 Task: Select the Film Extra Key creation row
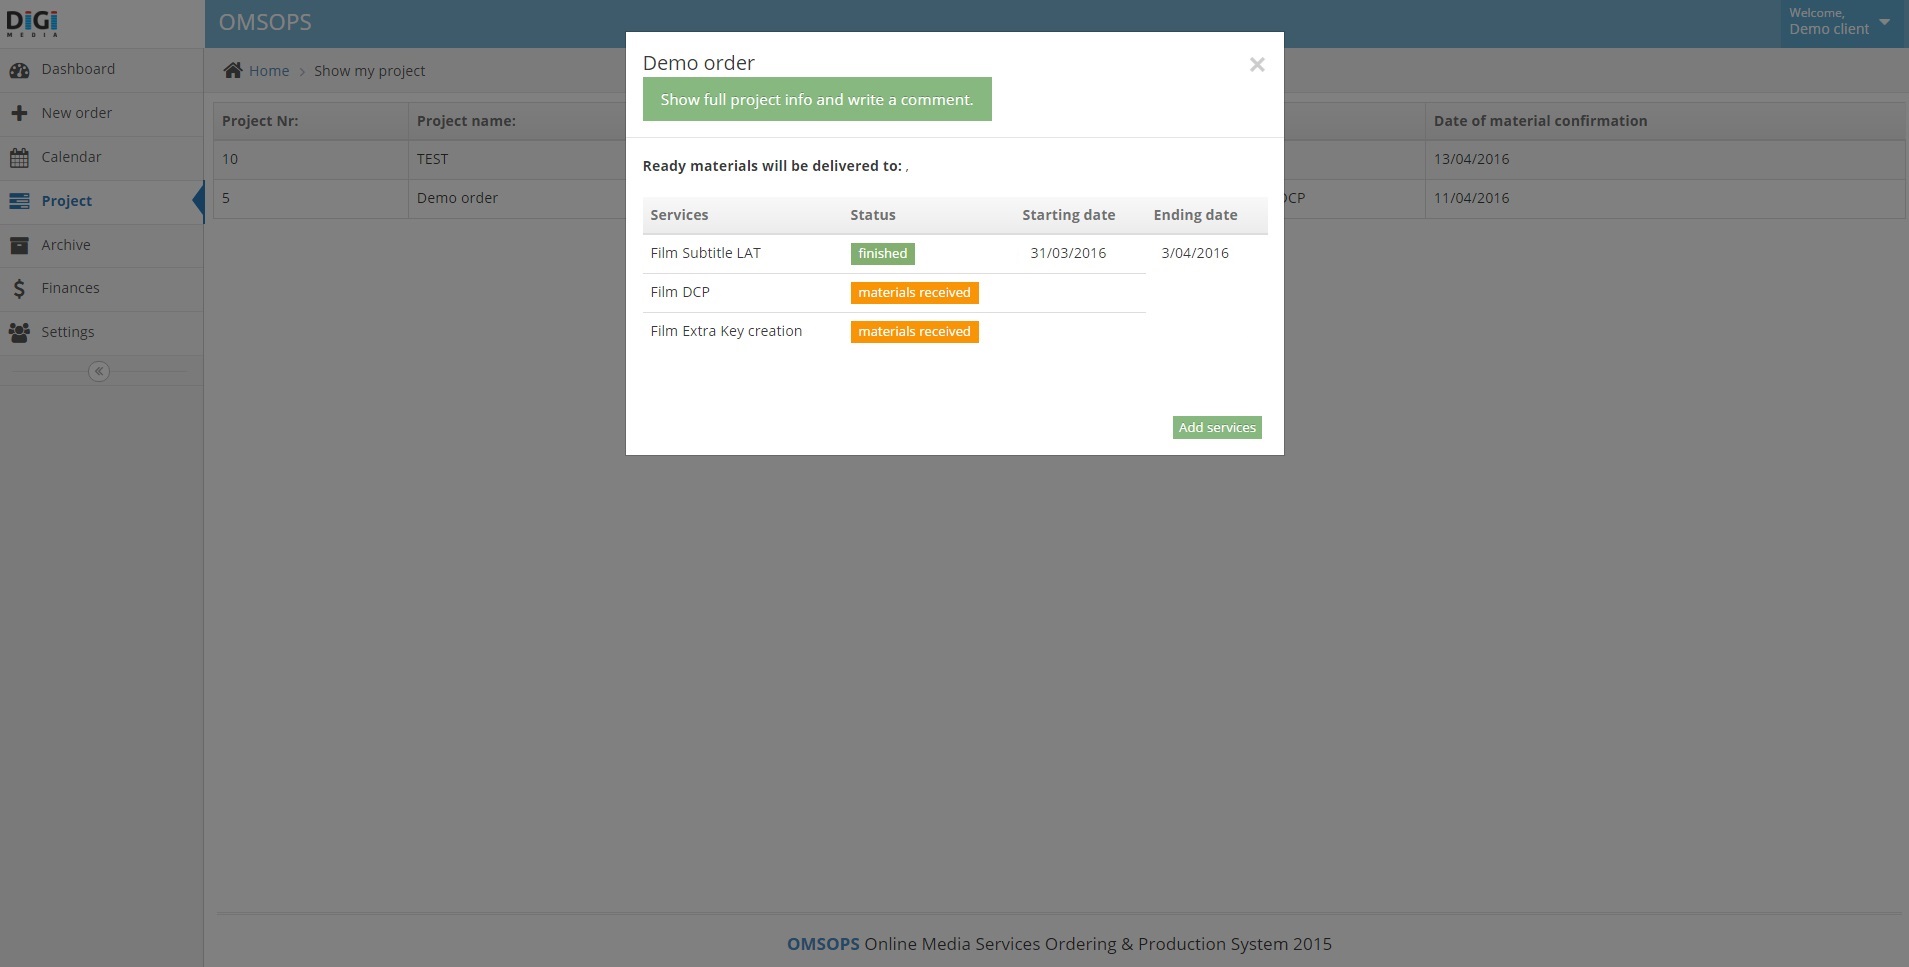726,331
